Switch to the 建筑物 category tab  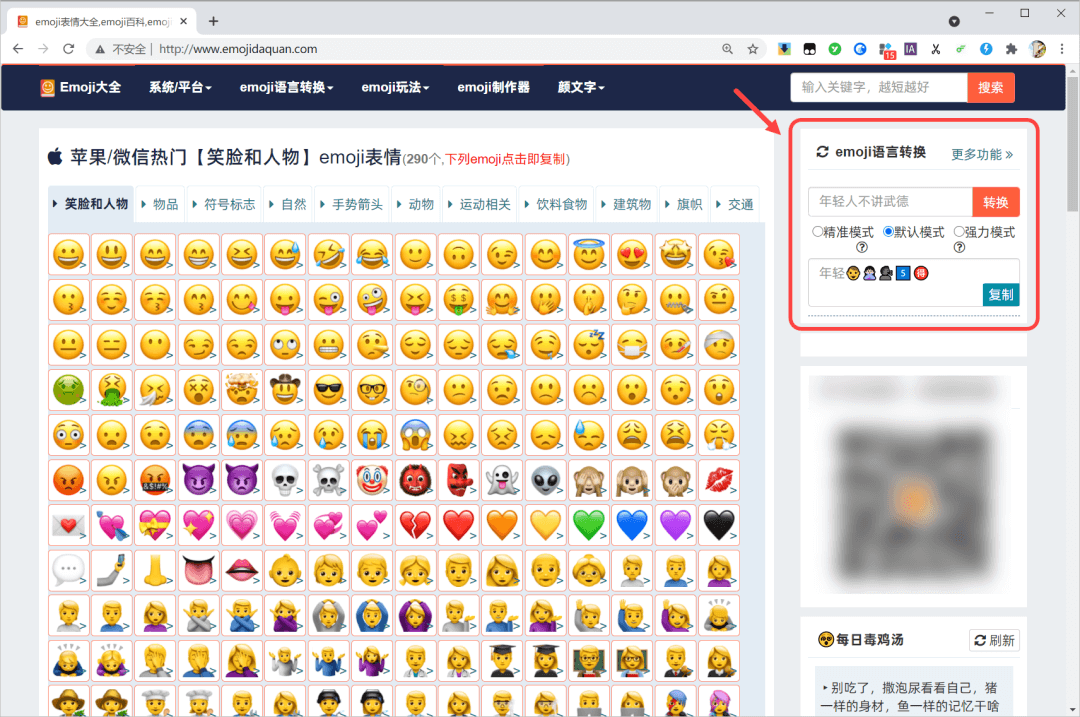(x=626, y=205)
